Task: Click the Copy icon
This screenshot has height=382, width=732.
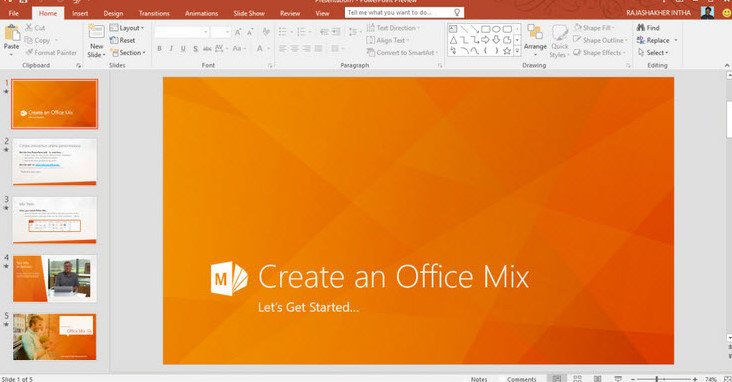Action: tap(29, 41)
